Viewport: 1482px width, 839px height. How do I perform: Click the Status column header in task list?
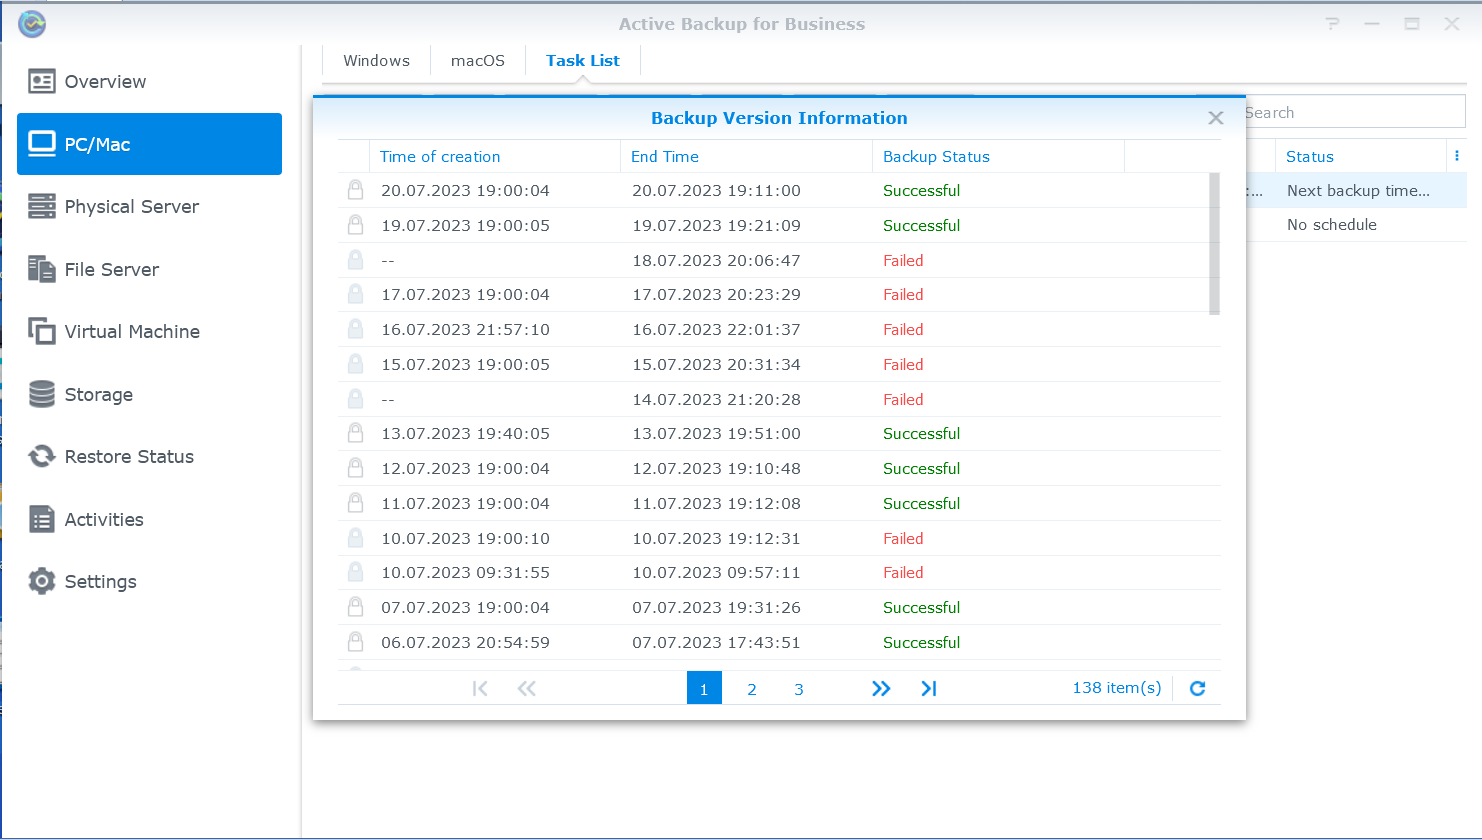pos(1360,156)
